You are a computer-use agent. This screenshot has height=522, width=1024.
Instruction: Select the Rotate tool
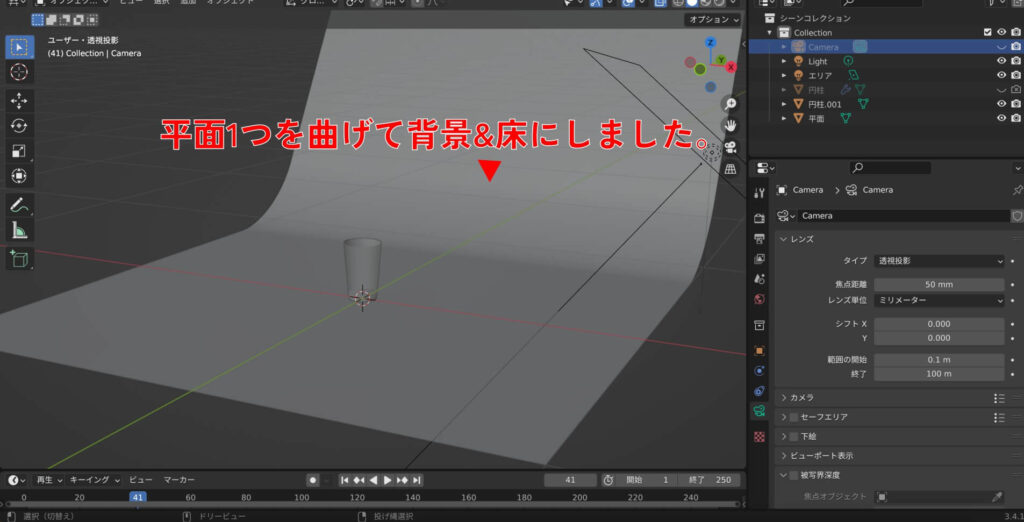click(20, 126)
